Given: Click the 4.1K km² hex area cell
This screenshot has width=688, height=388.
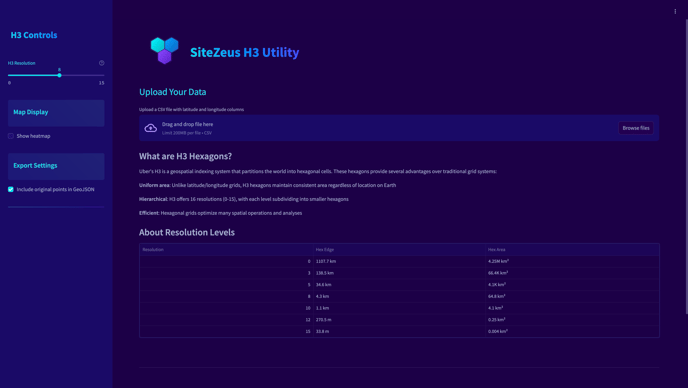Looking at the screenshot, I should coord(572,285).
